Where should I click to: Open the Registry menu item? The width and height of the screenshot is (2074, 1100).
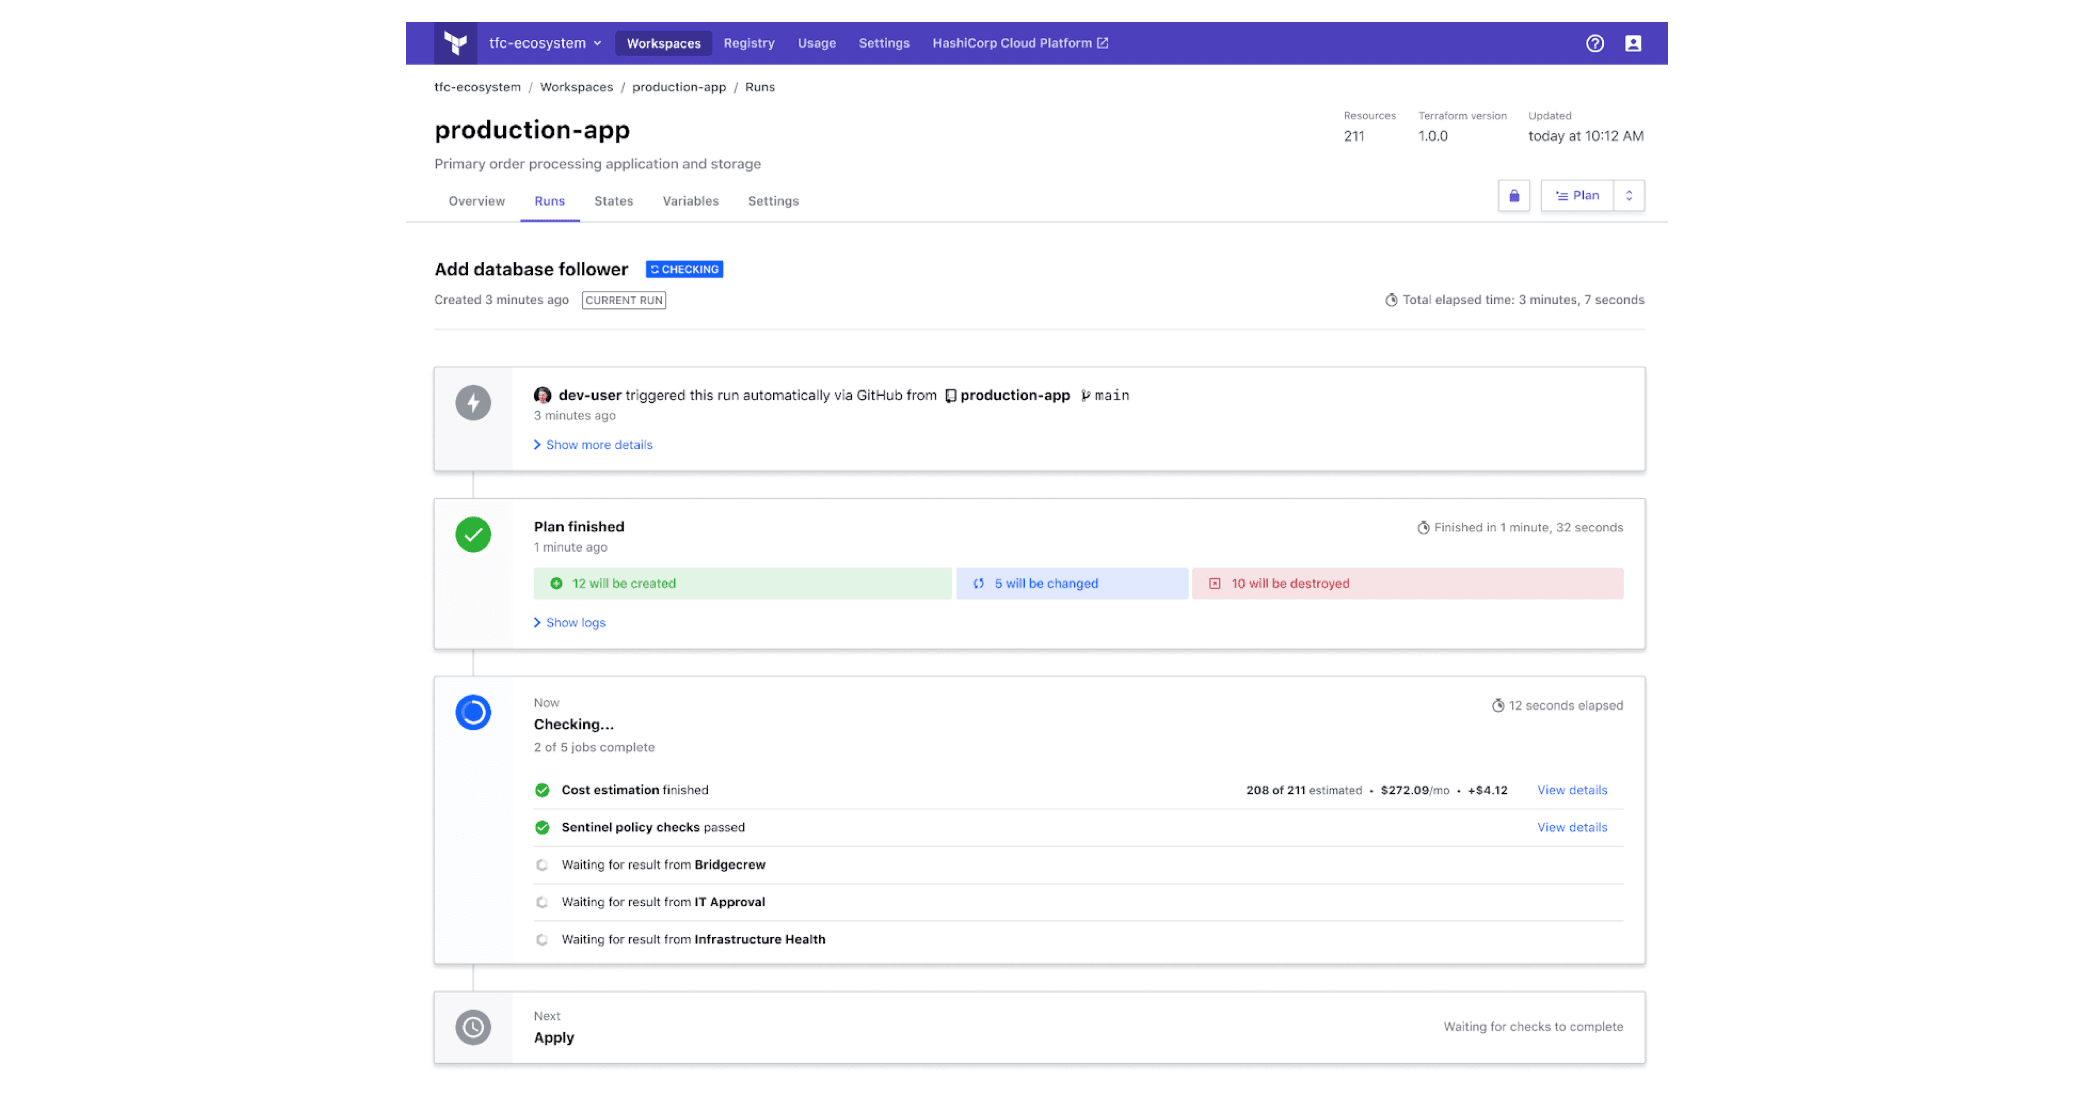point(749,43)
